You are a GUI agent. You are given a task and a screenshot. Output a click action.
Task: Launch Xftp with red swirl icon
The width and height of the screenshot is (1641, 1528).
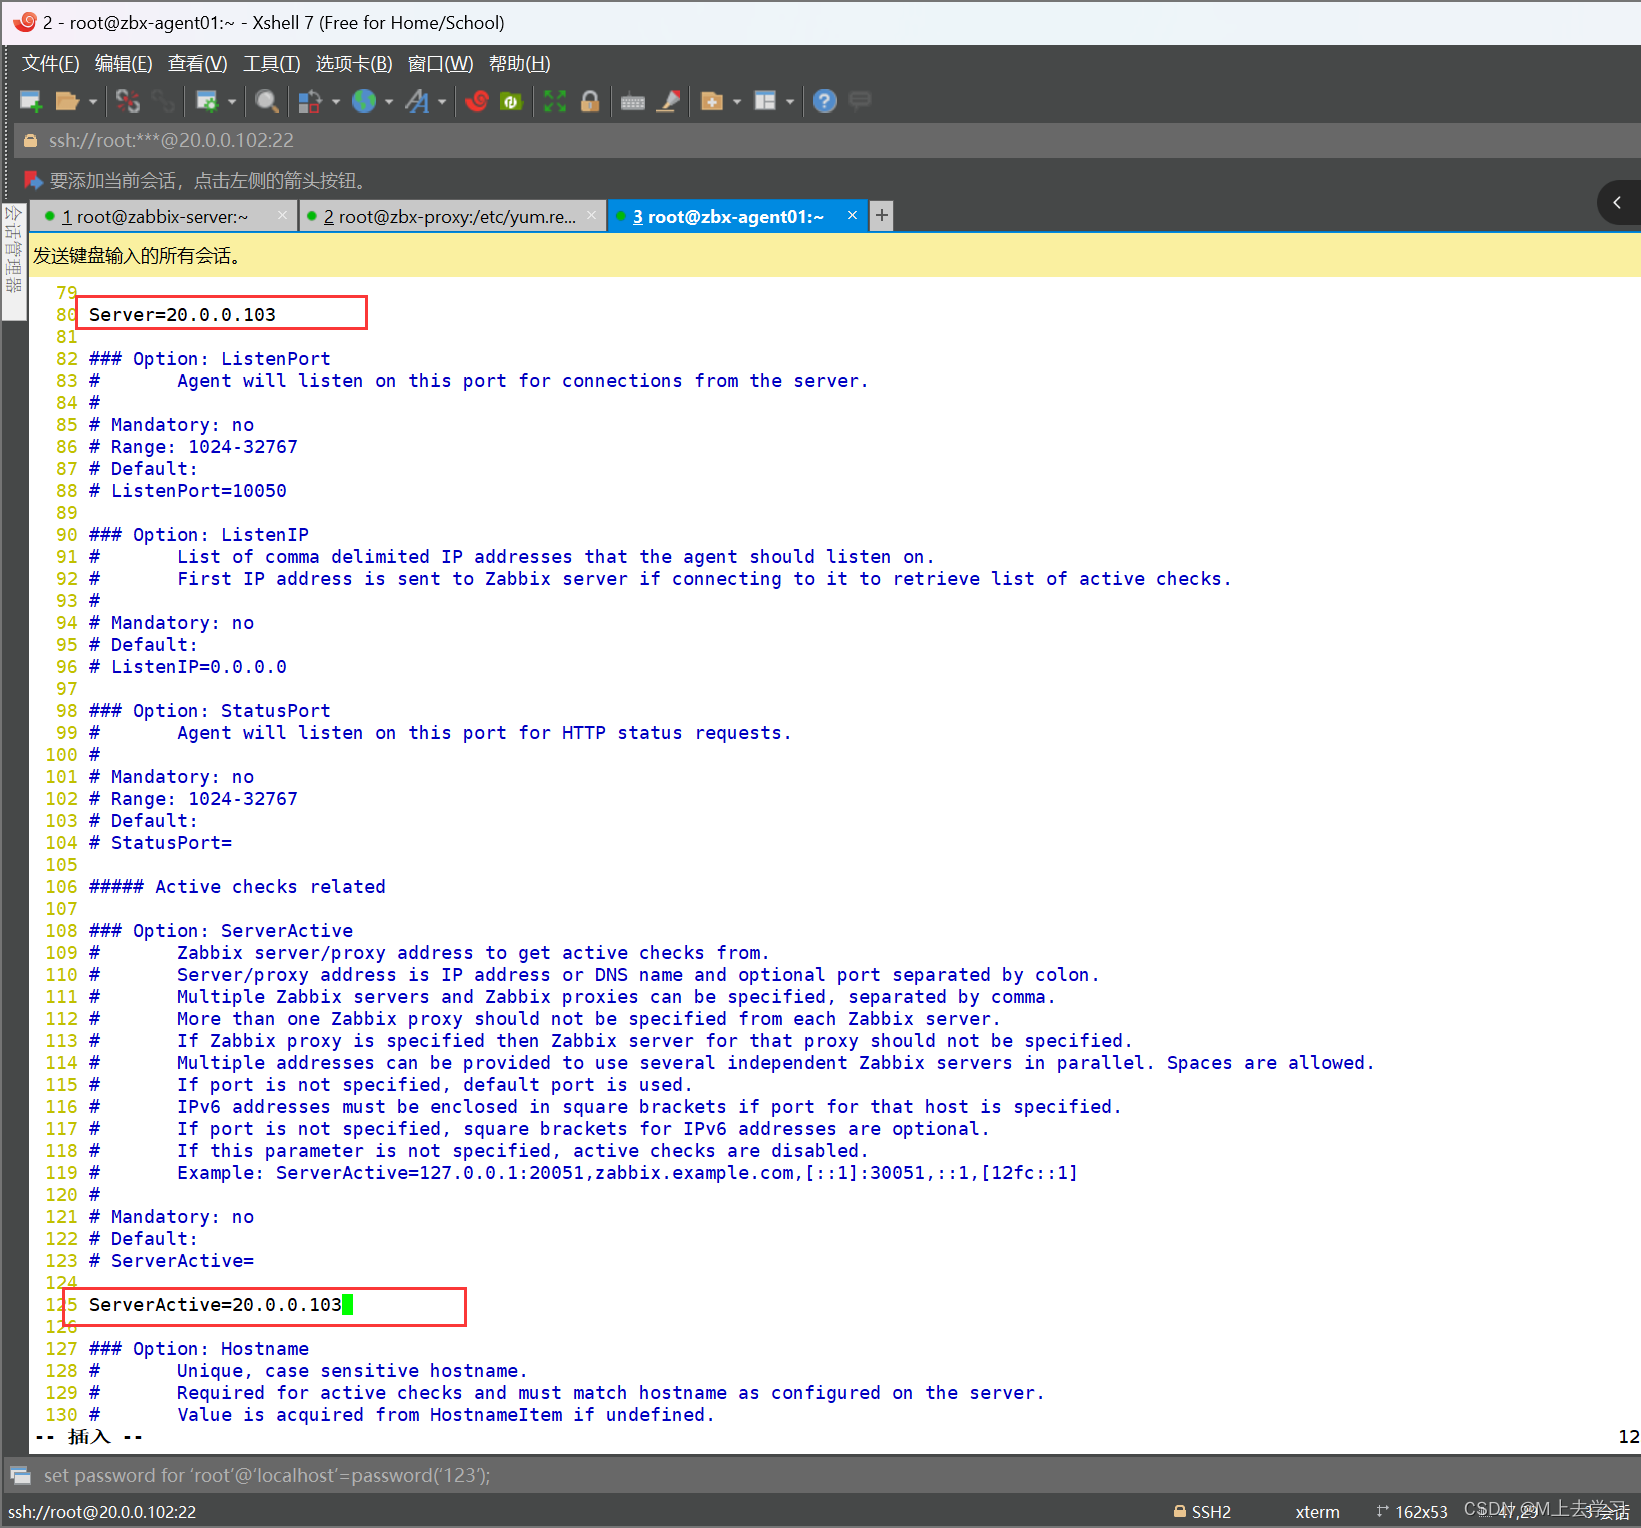pyautogui.click(x=477, y=101)
